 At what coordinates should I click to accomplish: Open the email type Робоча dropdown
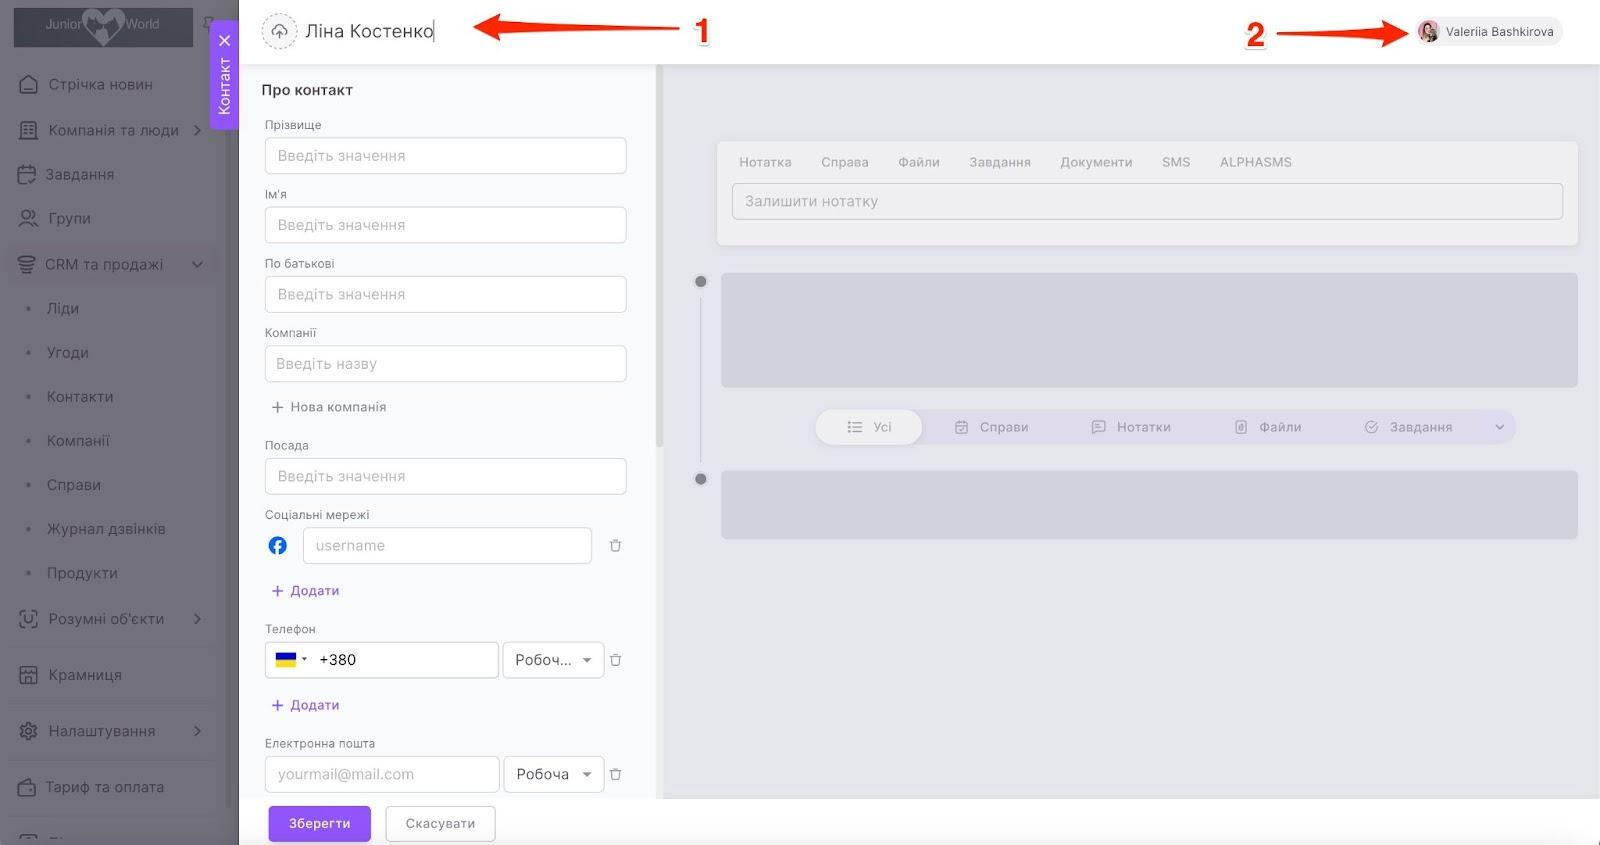coord(553,774)
